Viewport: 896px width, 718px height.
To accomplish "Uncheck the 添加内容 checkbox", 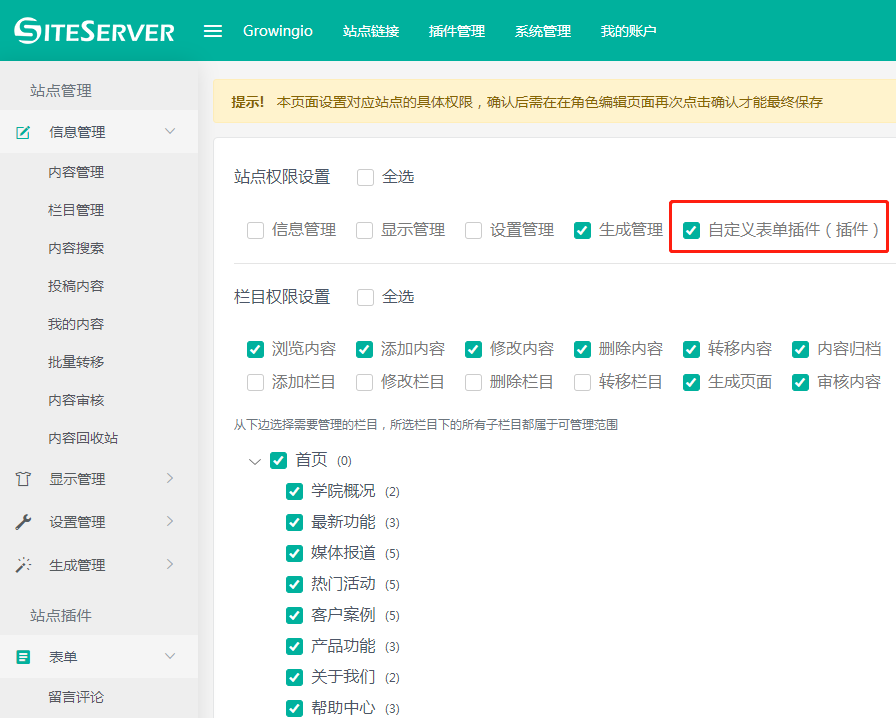I will 365,349.
